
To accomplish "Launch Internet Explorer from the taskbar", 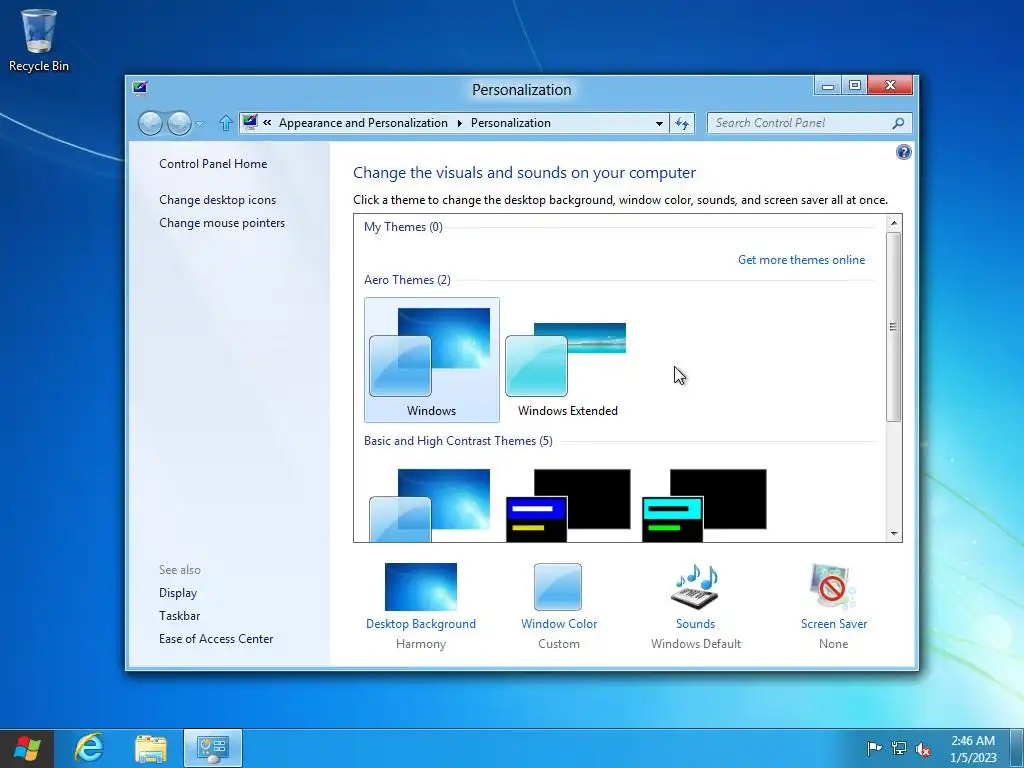I will pyautogui.click(x=89, y=748).
